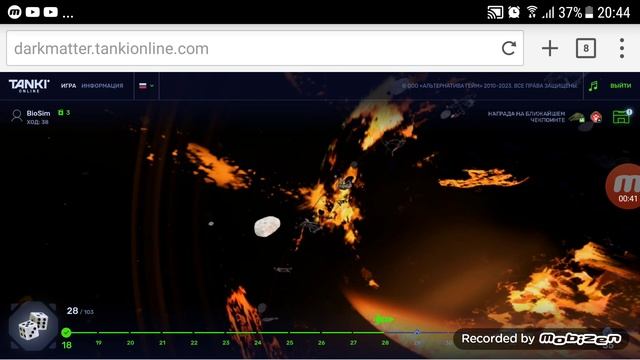The image size is (640, 360).
Task: Click the browser address bar URL
Action: (111, 49)
